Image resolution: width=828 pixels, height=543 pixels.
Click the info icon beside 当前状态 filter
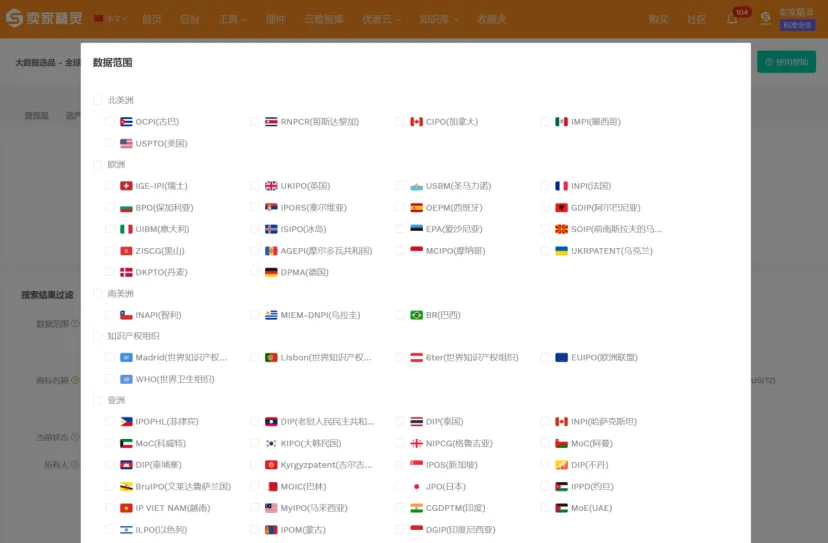pyautogui.click(x=75, y=437)
